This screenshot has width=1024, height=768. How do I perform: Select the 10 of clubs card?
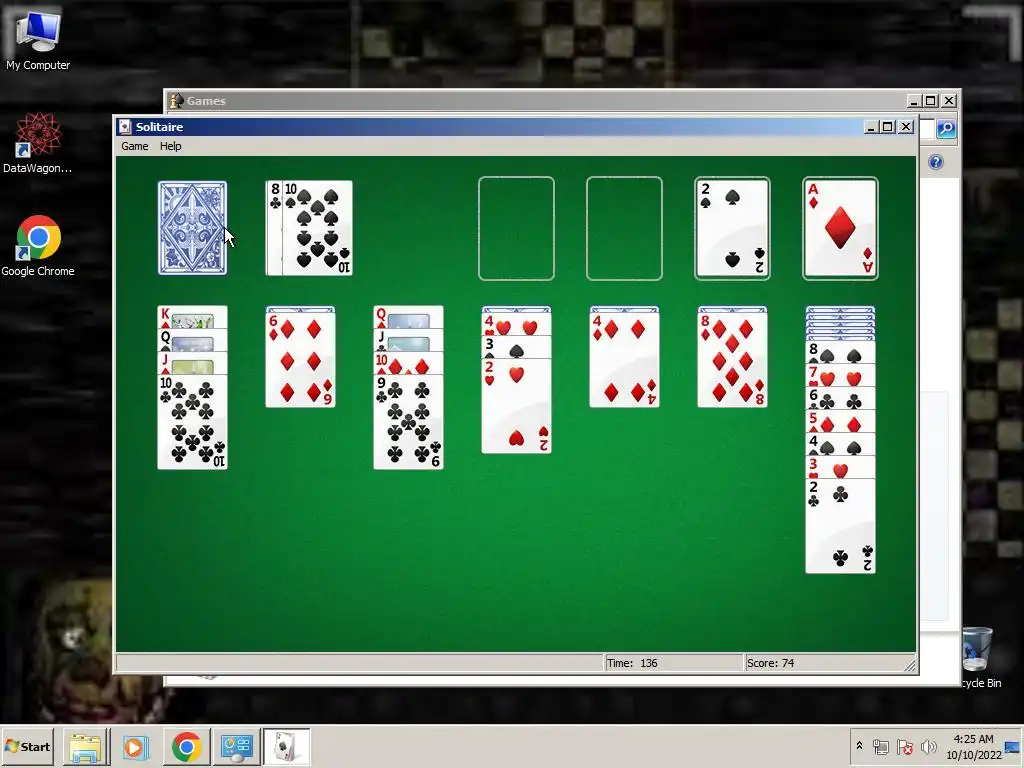tap(192, 422)
